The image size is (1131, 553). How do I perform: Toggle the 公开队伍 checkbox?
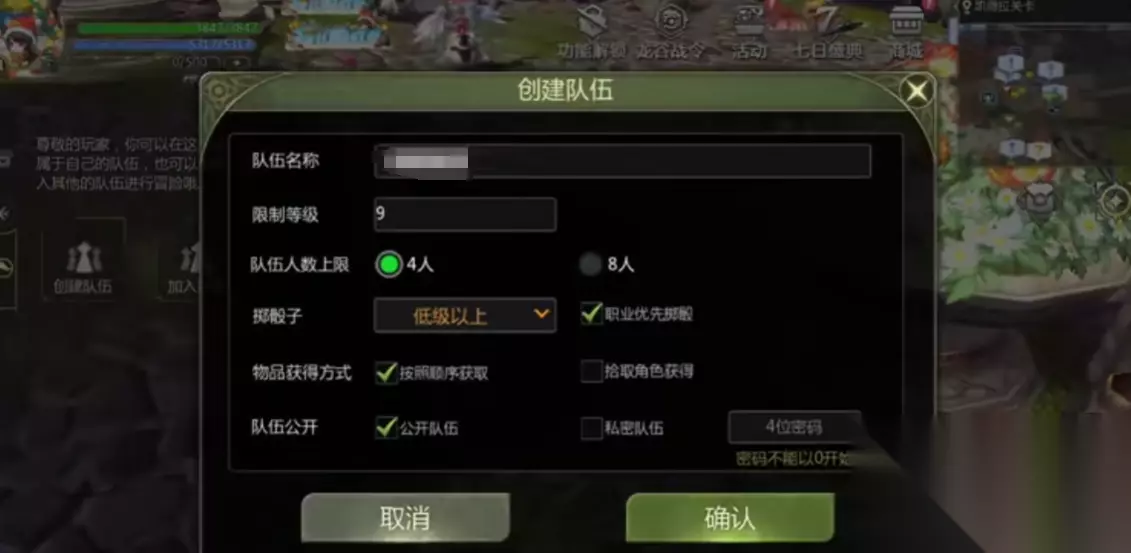pyautogui.click(x=387, y=428)
